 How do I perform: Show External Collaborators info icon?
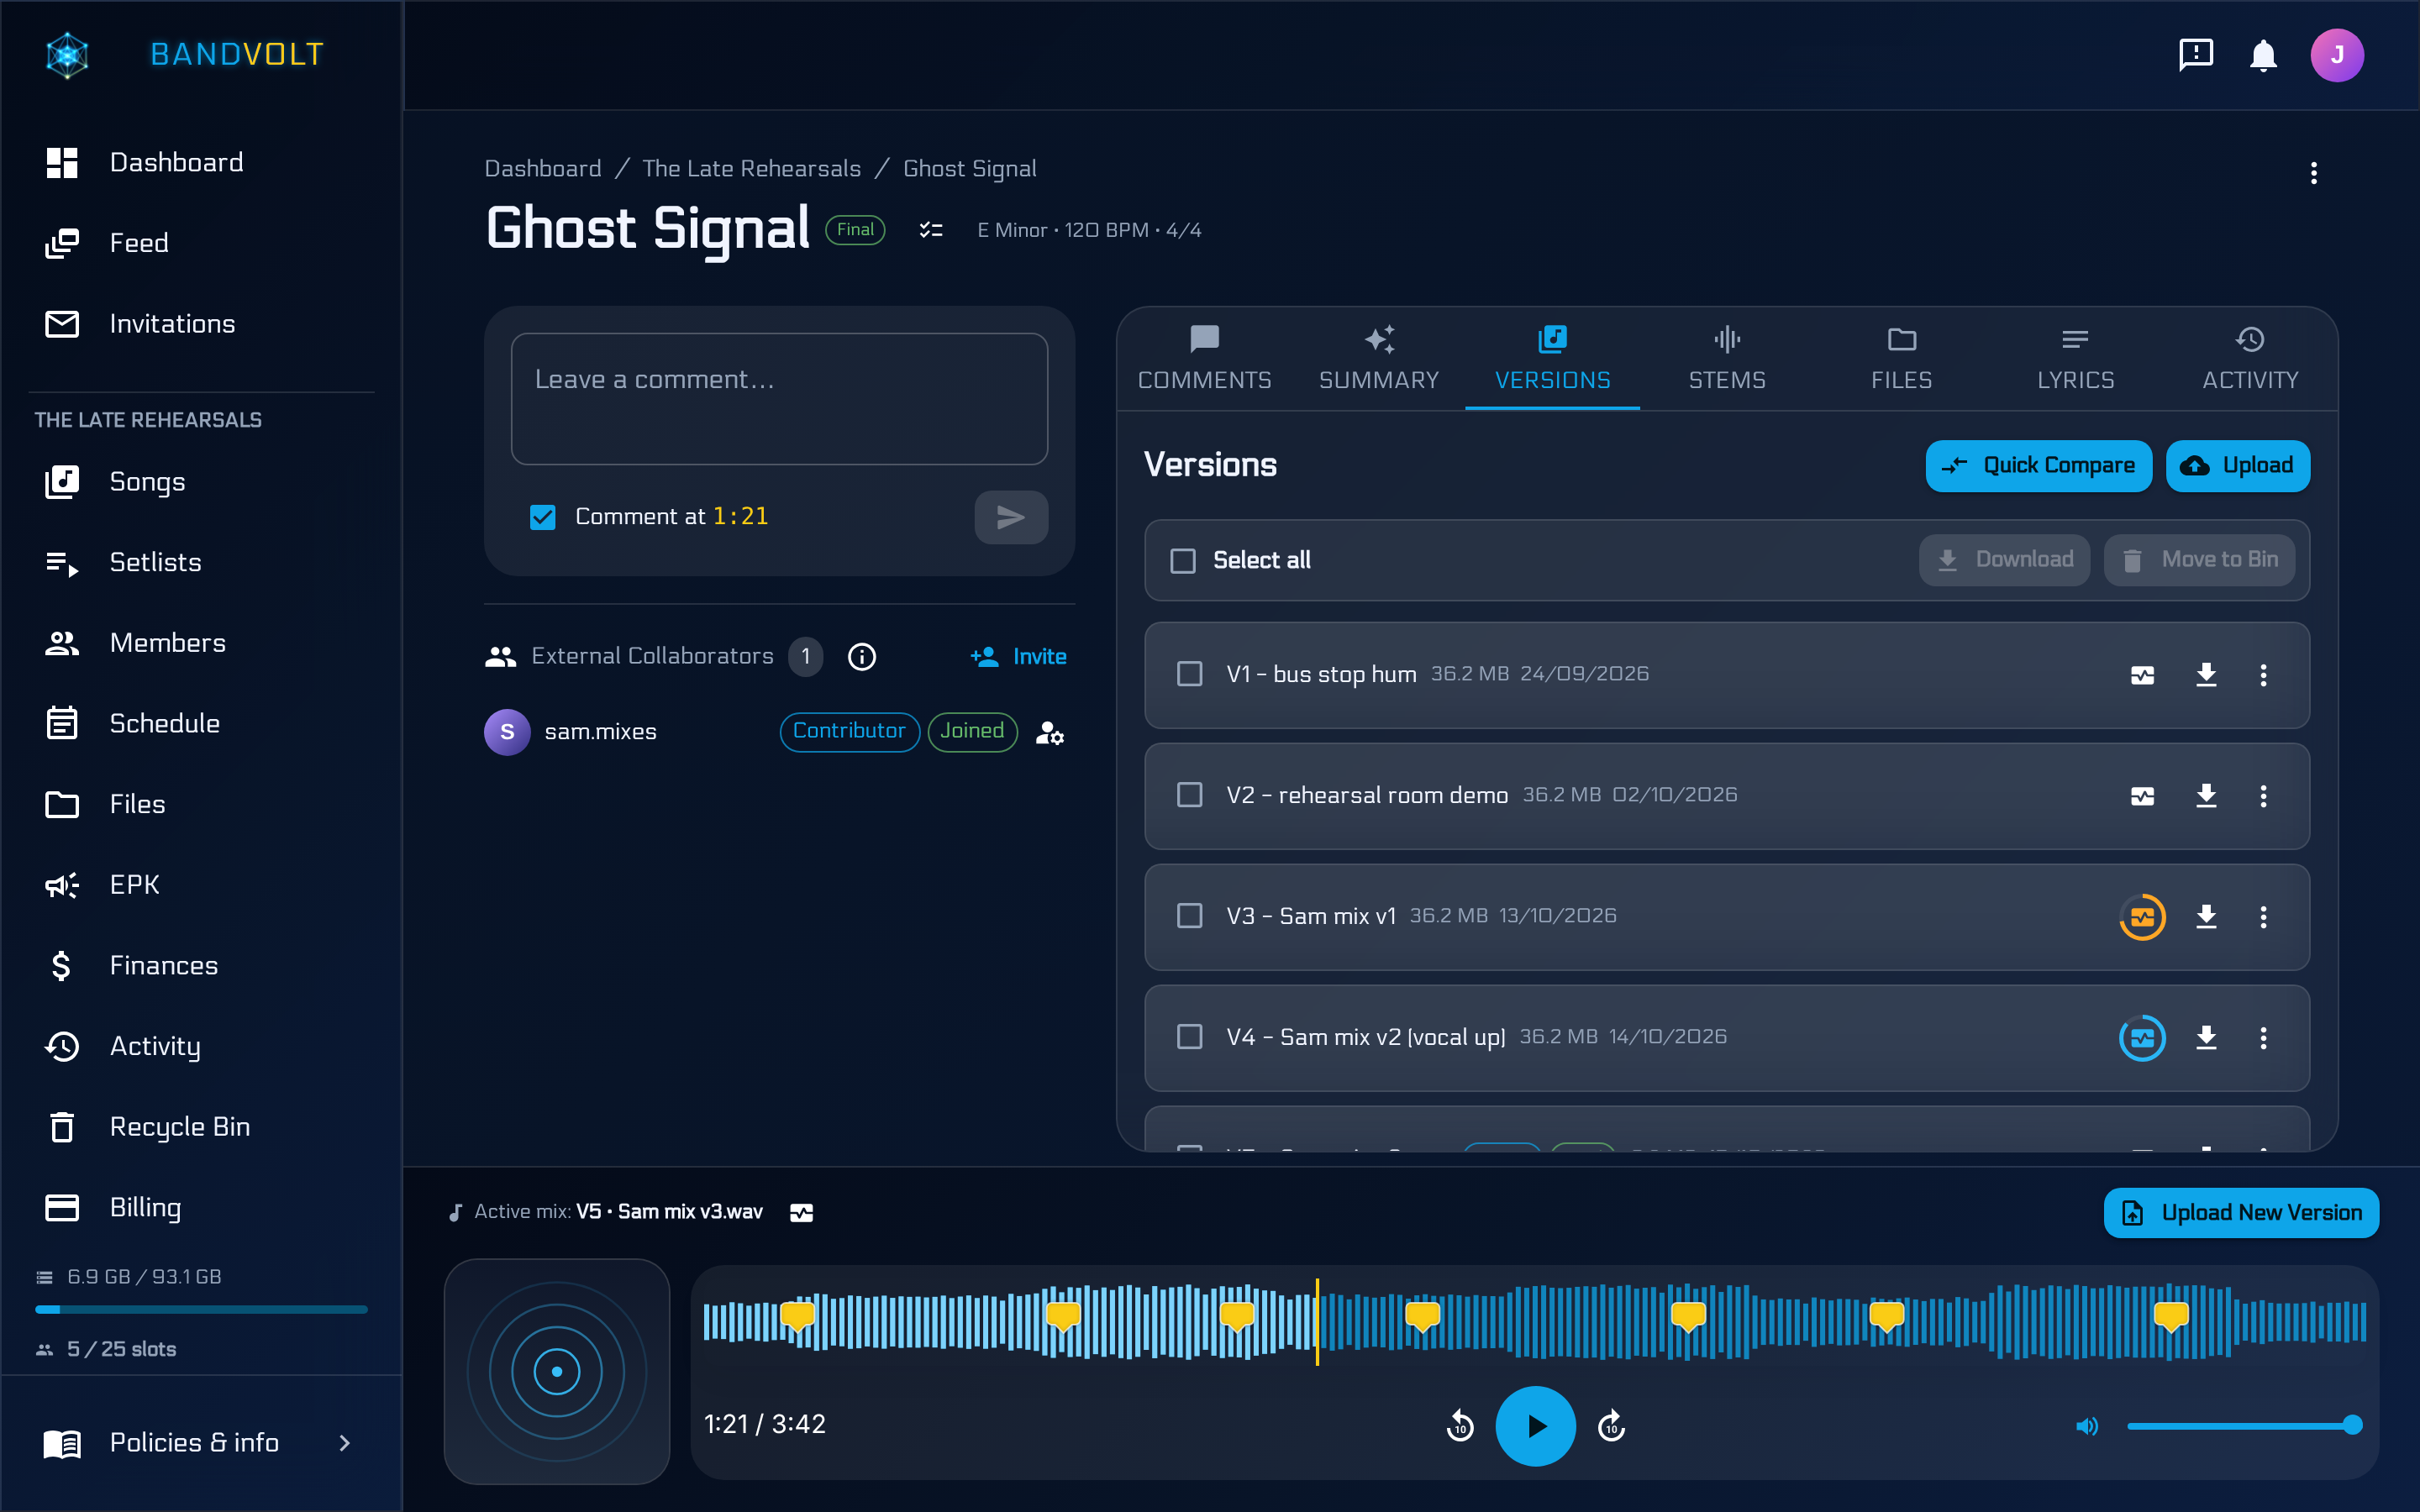[x=862, y=657]
